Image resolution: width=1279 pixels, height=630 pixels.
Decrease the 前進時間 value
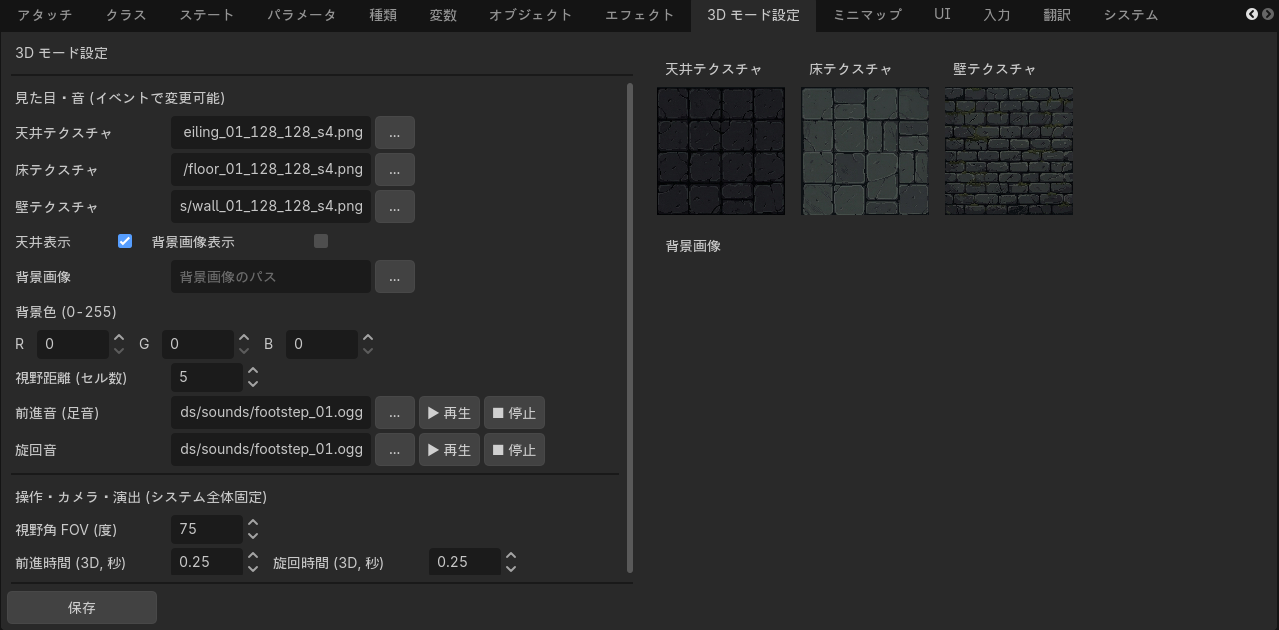click(x=253, y=568)
